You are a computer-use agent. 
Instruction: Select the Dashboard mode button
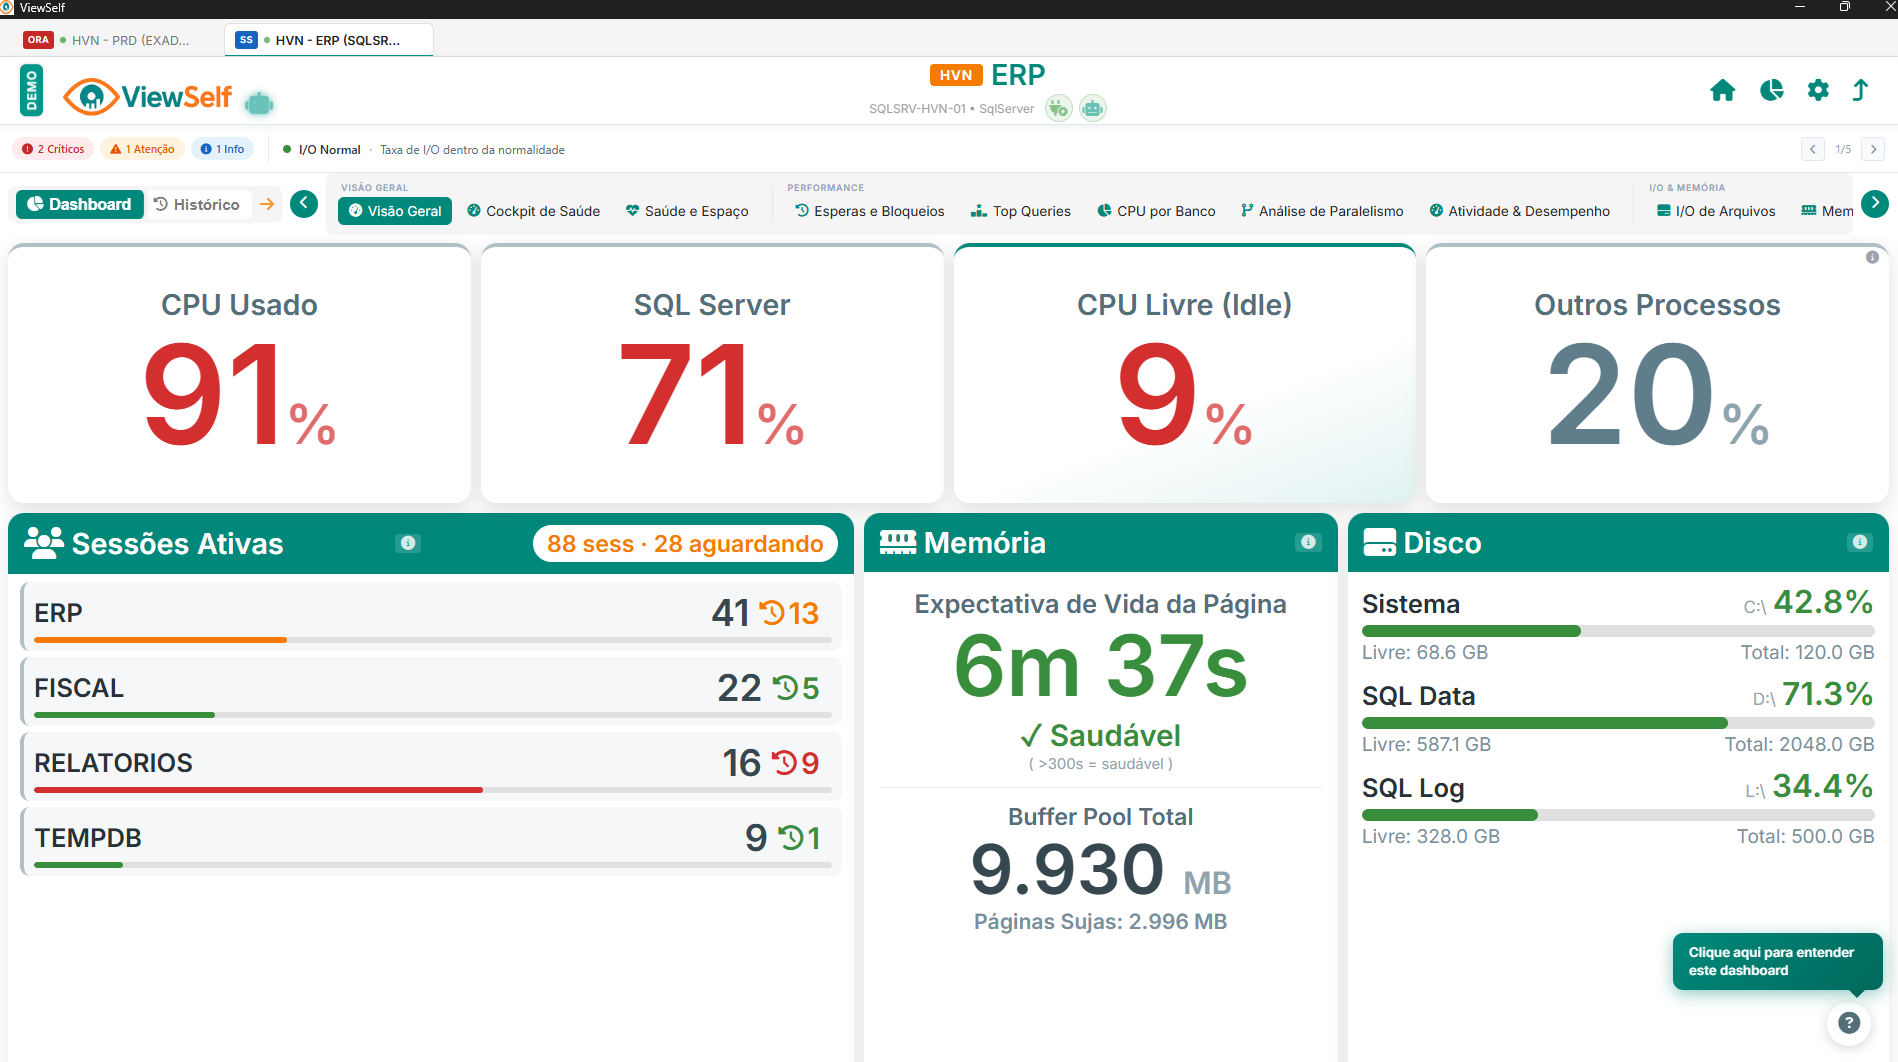click(80, 204)
